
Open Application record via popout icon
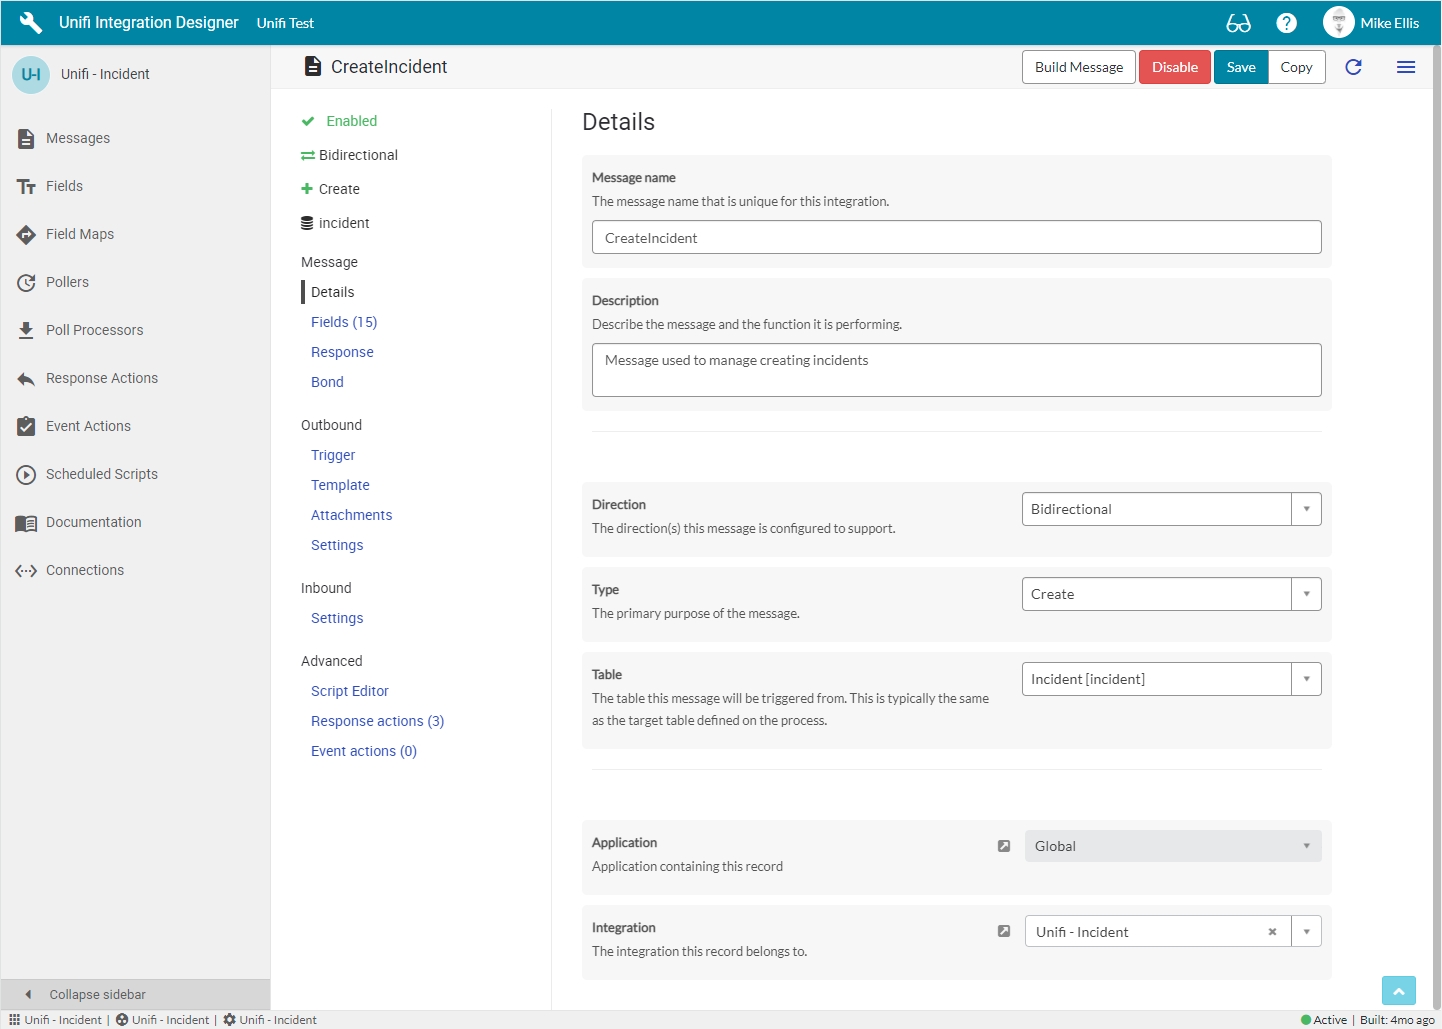point(1004,846)
